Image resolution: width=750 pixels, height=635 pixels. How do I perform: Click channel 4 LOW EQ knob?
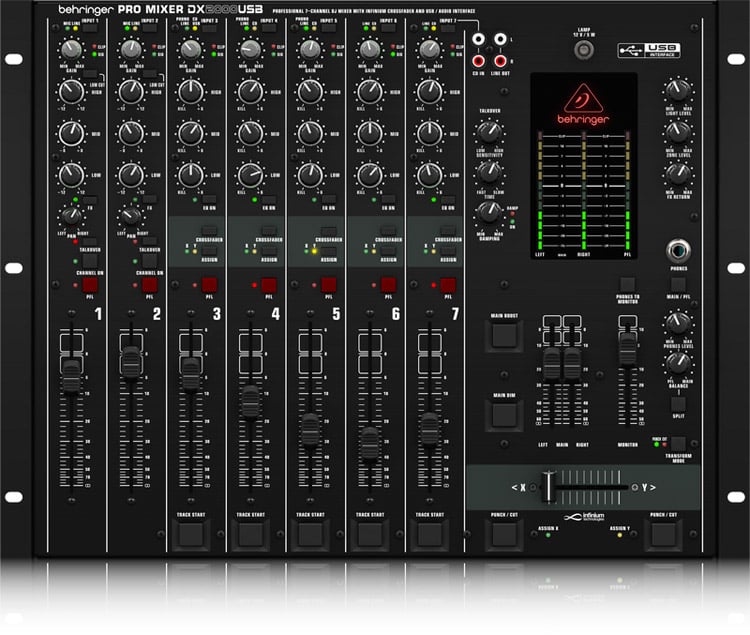coord(250,175)
